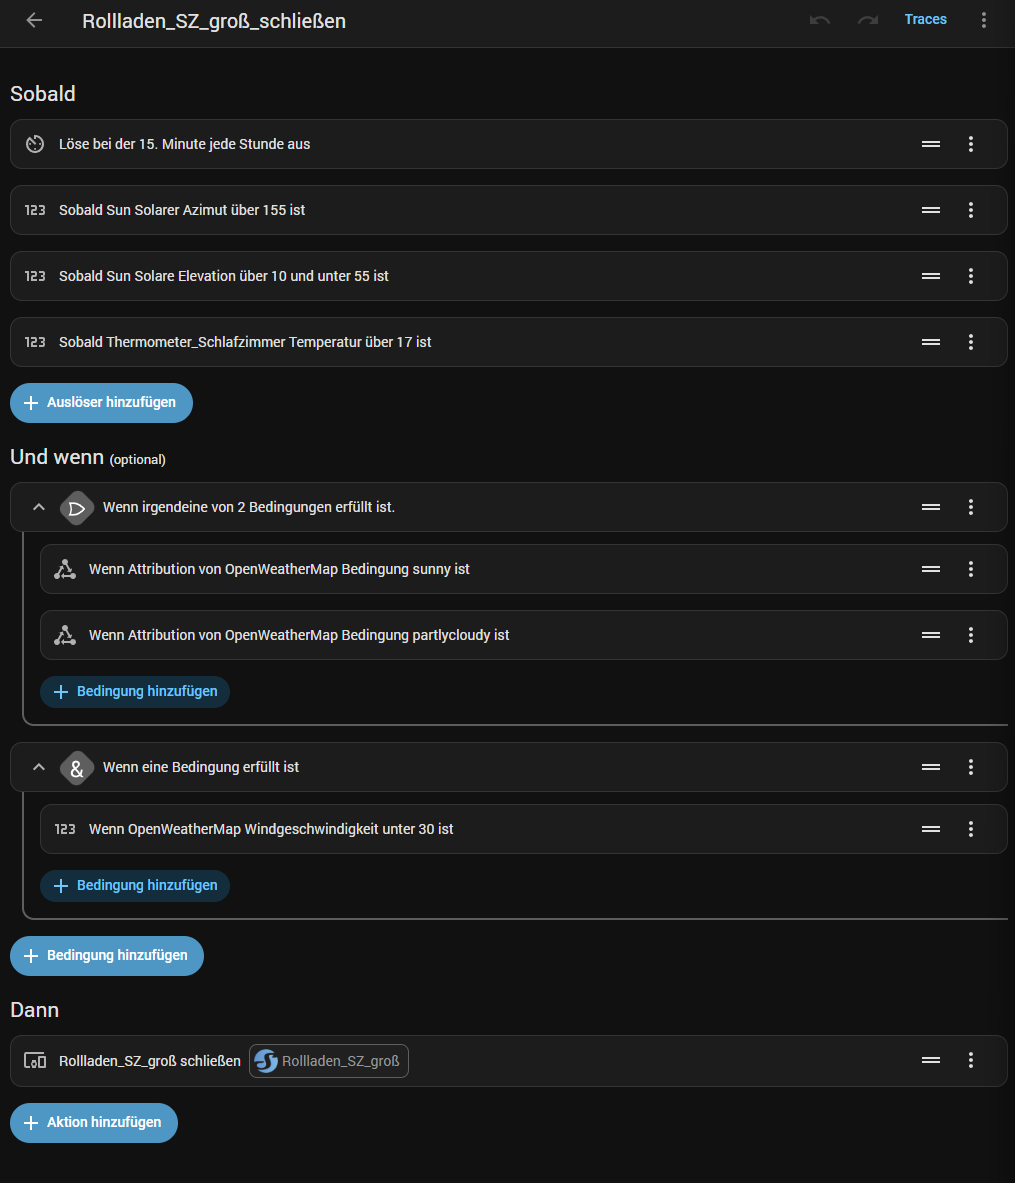Click 'Auslöser hinzufügen' button
This screenshot has height=1183, width=1015.
click(101, 402)
